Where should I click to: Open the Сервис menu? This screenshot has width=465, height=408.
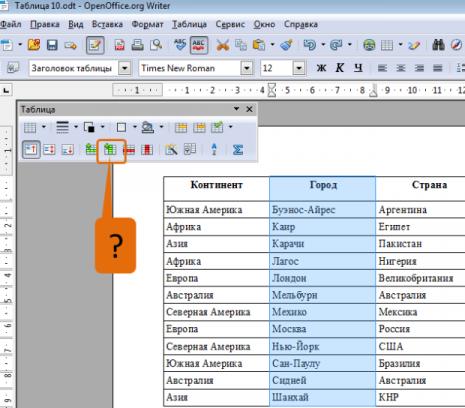(x=230, y=24)
